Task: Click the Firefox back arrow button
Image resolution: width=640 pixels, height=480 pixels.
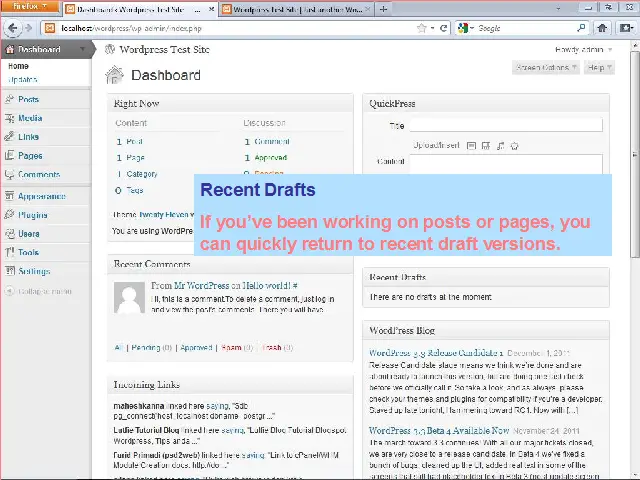Action: pos(13,28)
